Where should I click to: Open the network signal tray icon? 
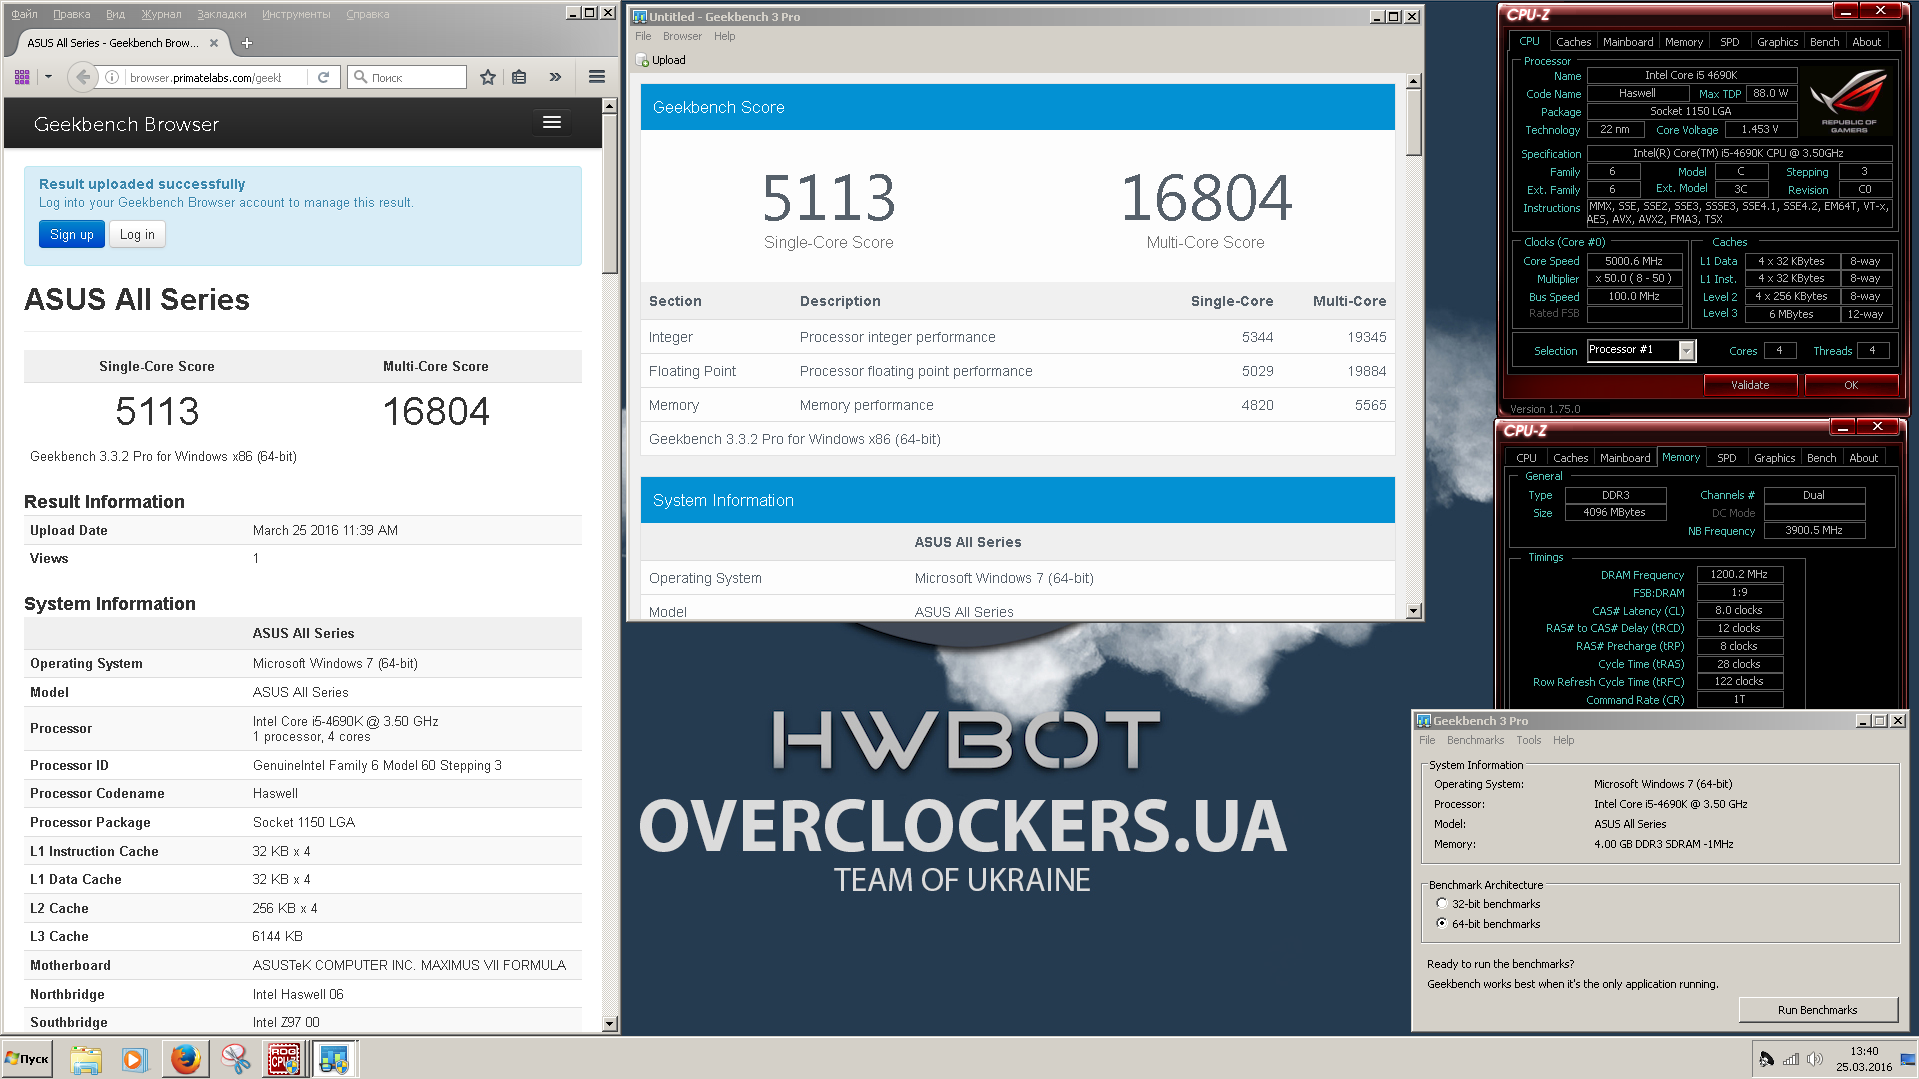tap(1791, 1059)
